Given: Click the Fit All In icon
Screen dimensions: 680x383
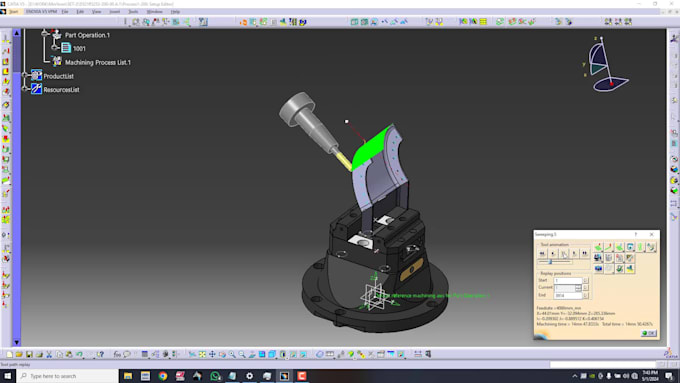Looking at the screenshot, I should (x=202, y=354).
